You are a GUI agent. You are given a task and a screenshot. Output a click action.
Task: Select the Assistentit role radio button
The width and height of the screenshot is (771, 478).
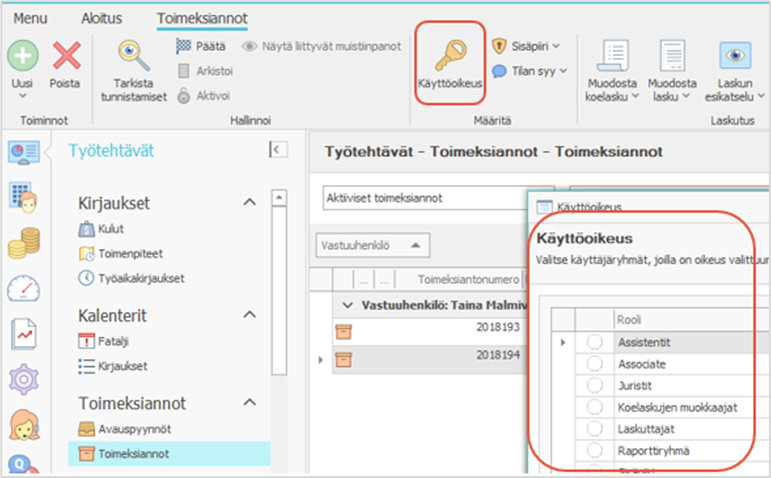coord(595,342)
